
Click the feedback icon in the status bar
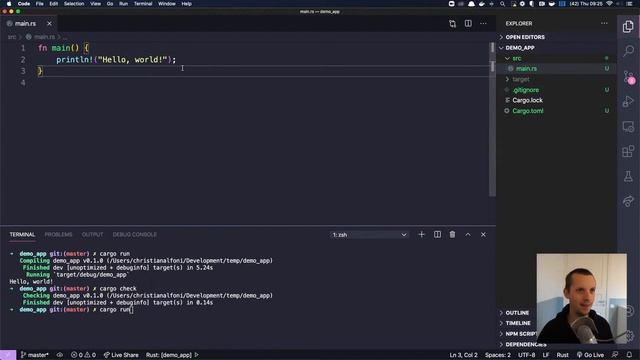coord(615,355)
